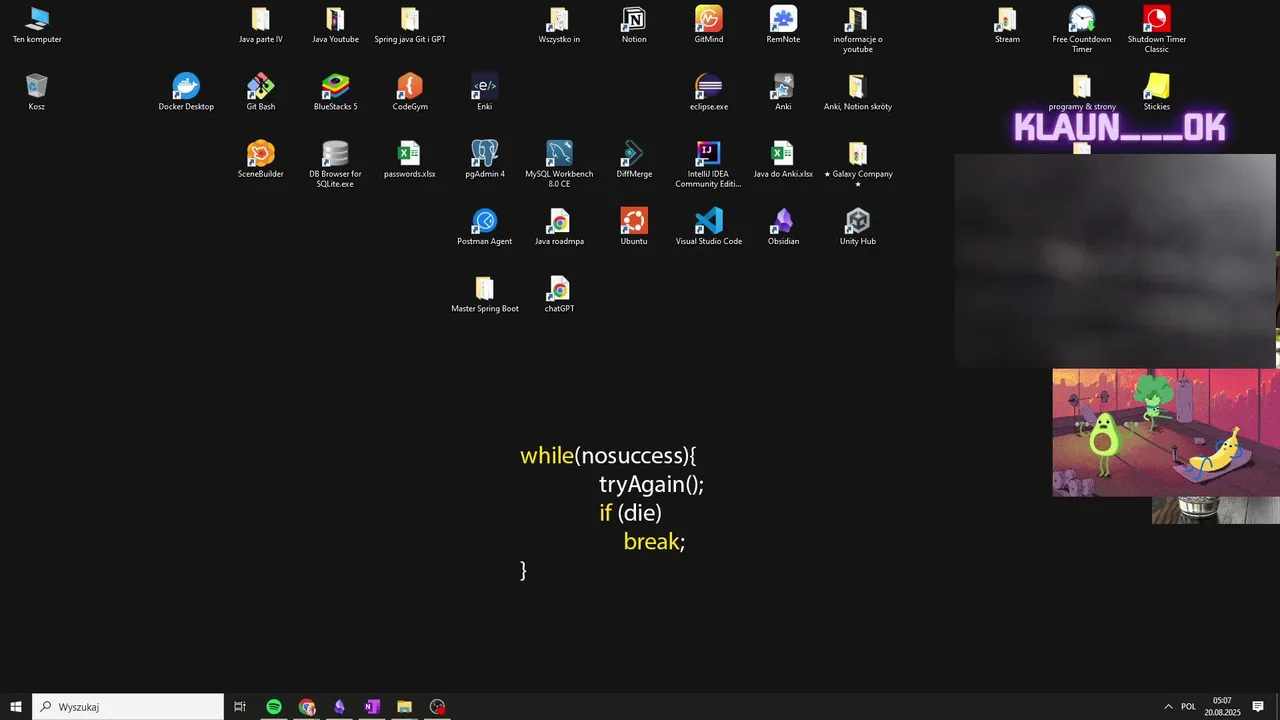The height and width of the screenshot is (720, 1280).
Task: Open IntelliJ IDEA Community Edition shortcut
Action: click(x=709, y=164)
